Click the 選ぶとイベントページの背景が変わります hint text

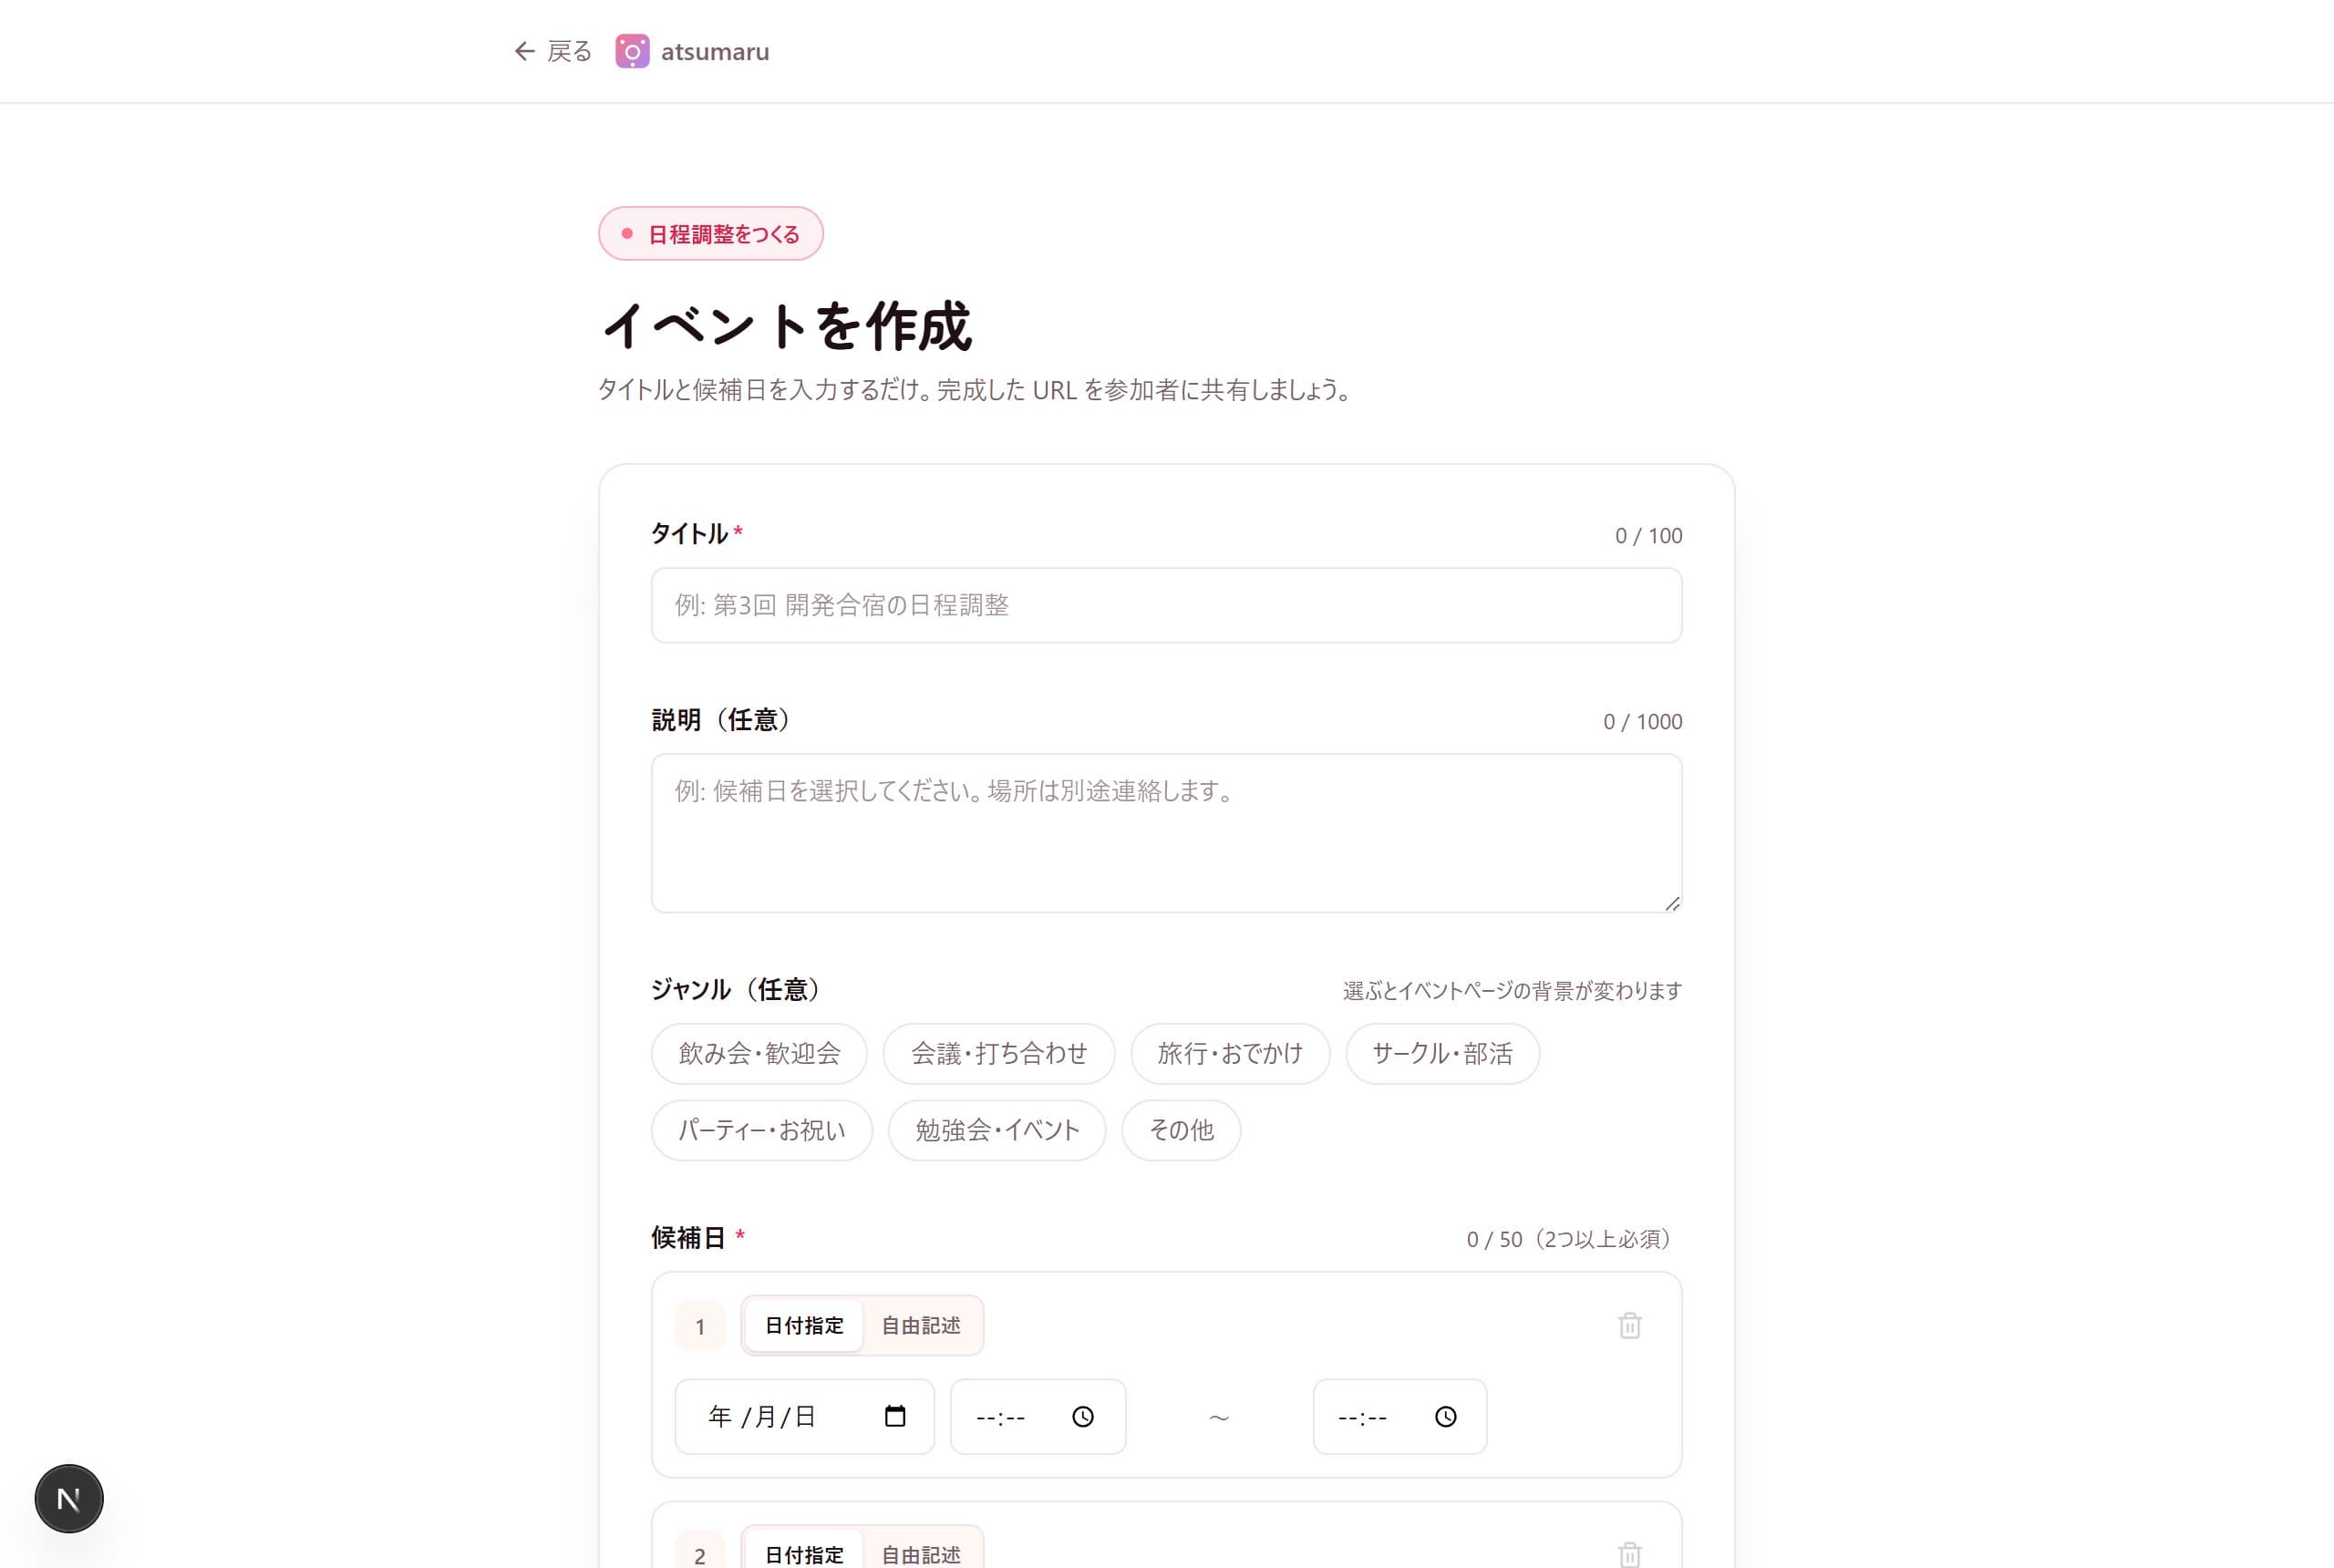click(1512, 991)
